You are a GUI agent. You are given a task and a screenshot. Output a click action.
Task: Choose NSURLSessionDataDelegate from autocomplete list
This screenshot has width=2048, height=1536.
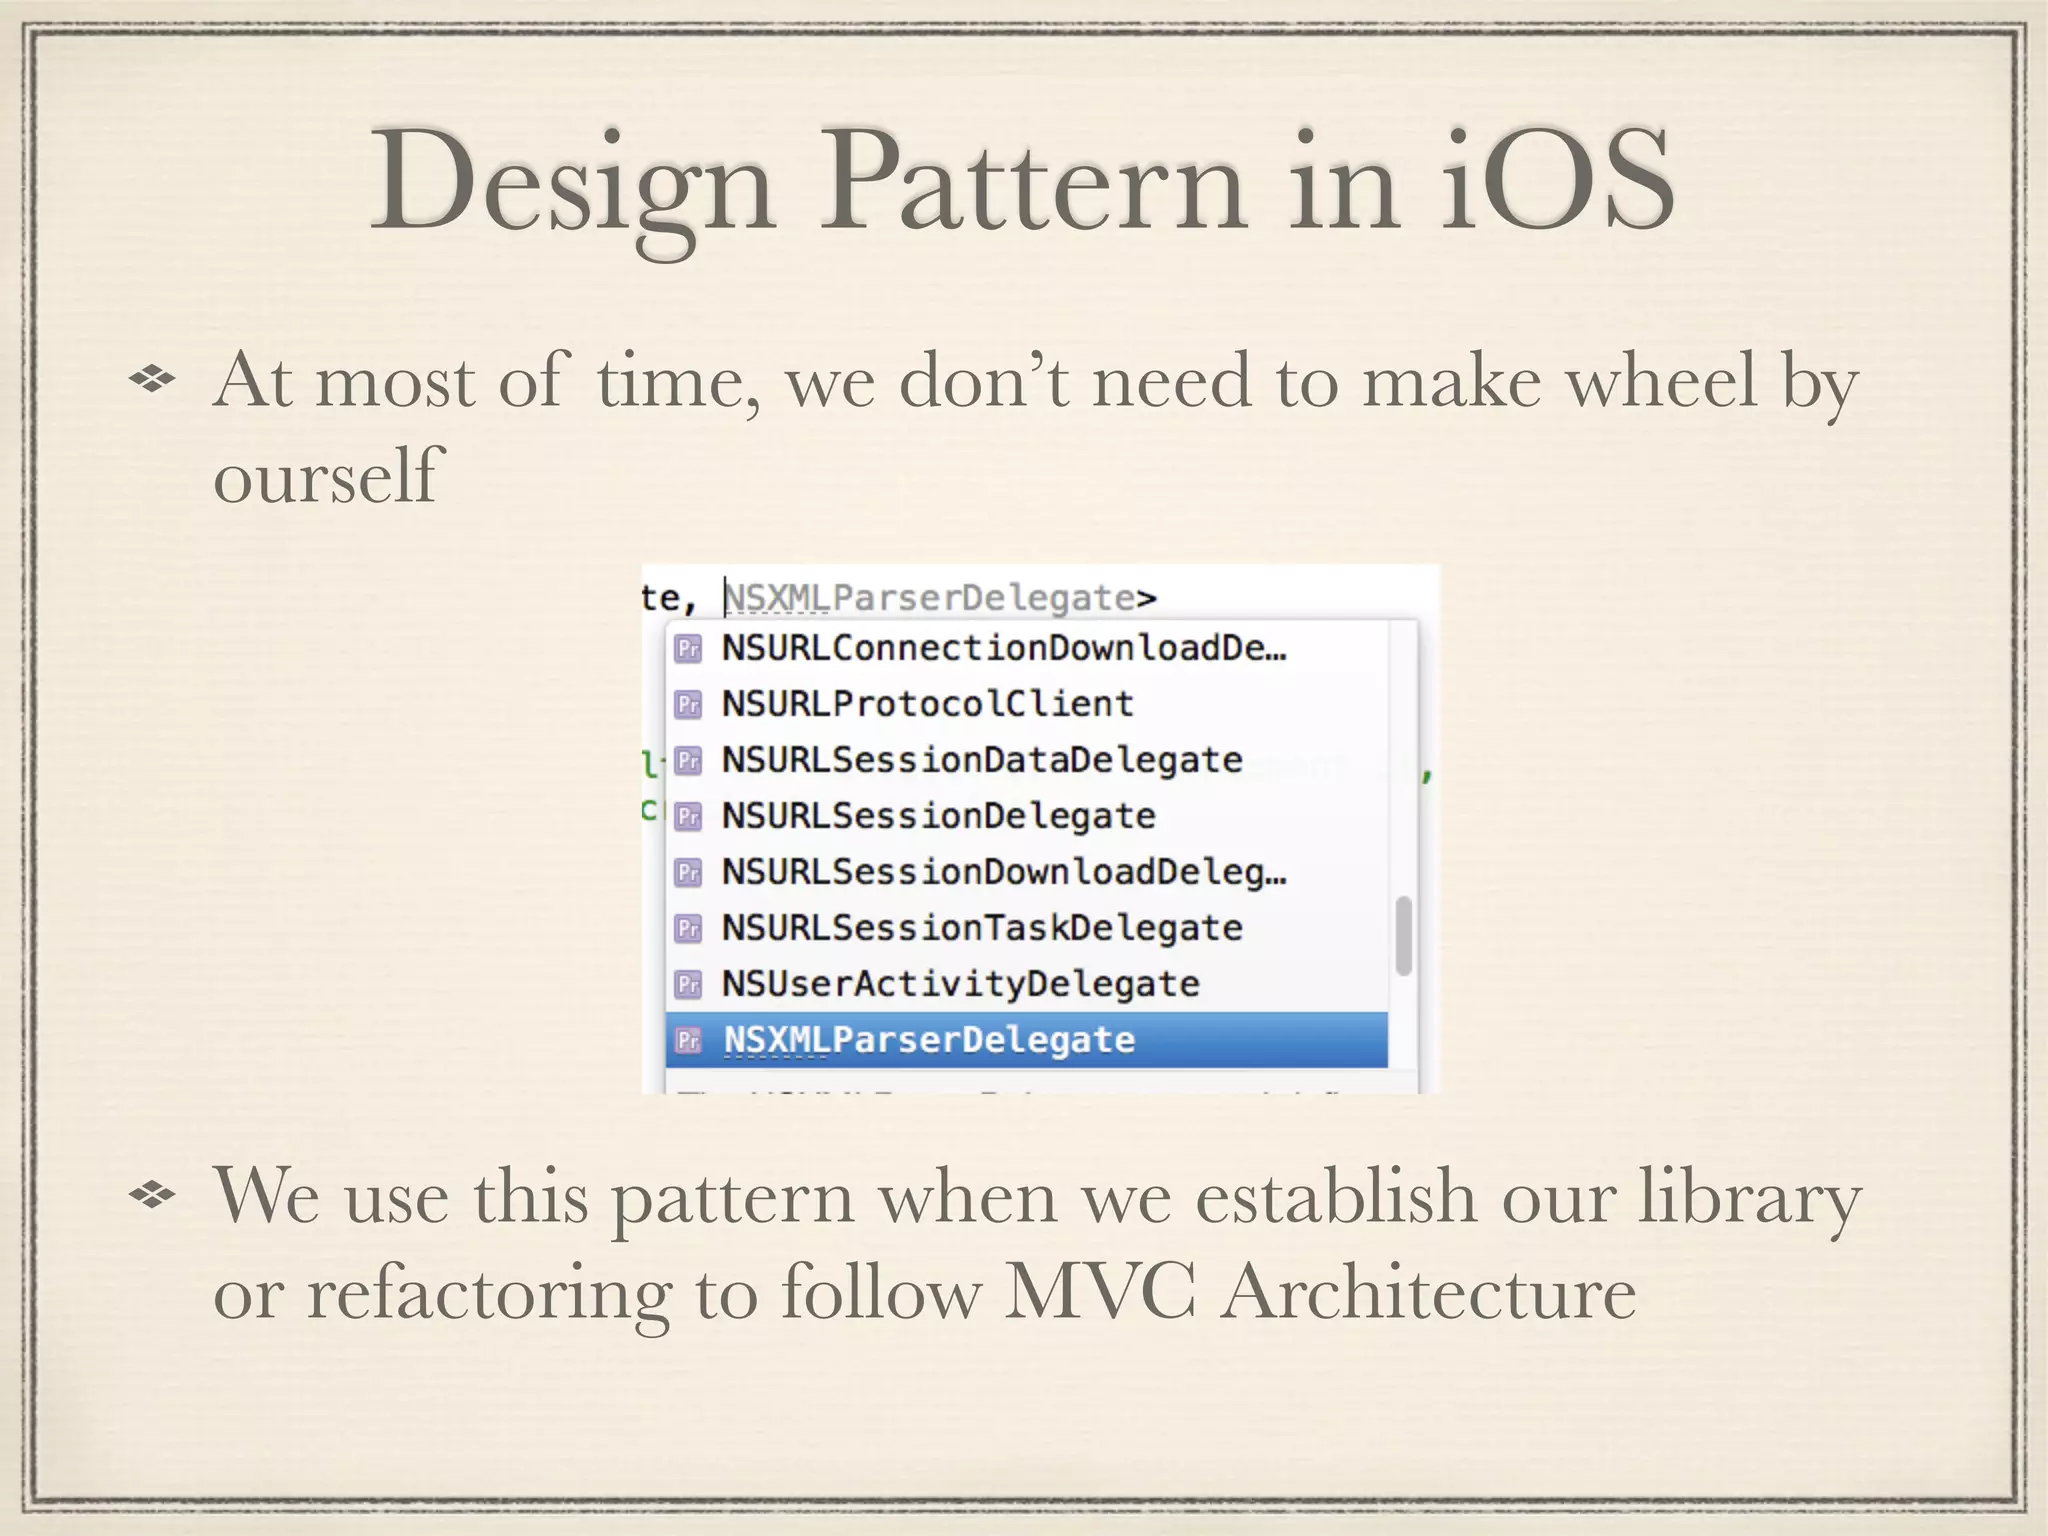[1027, 760]
